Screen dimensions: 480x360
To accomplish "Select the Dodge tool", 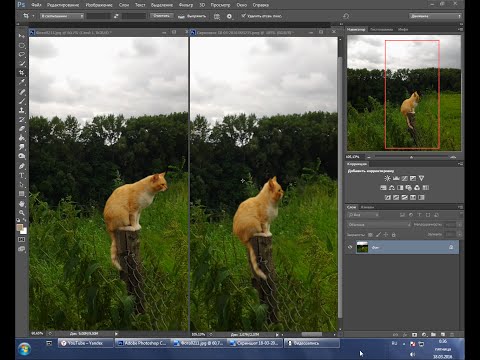I will [x=22, y=156].
